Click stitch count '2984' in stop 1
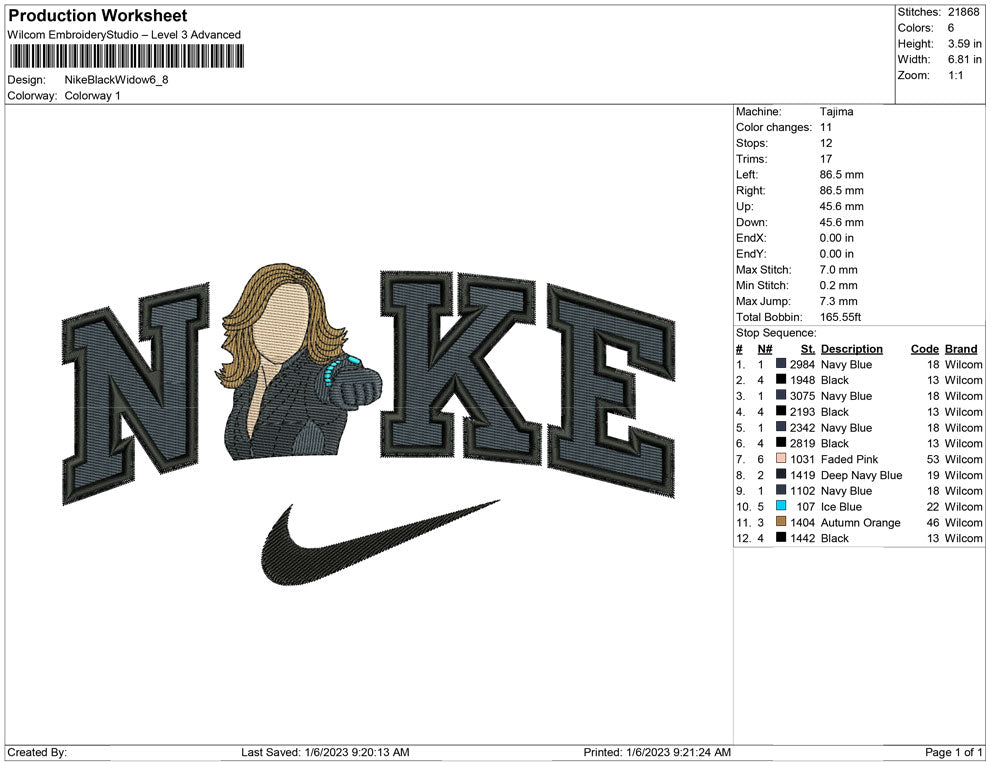Viewport: 990px width, 762px height. pyautogui.click(x=802, y=364)
